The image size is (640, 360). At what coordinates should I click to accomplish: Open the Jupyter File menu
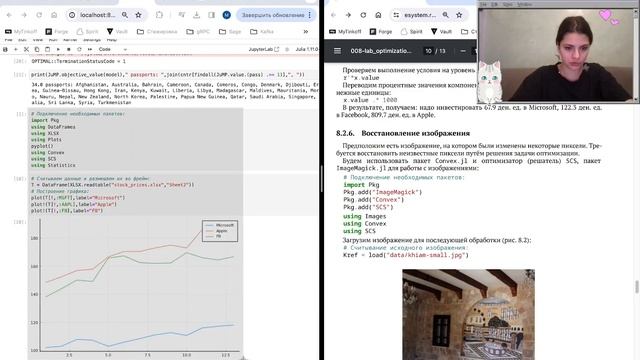coord(8,40)
